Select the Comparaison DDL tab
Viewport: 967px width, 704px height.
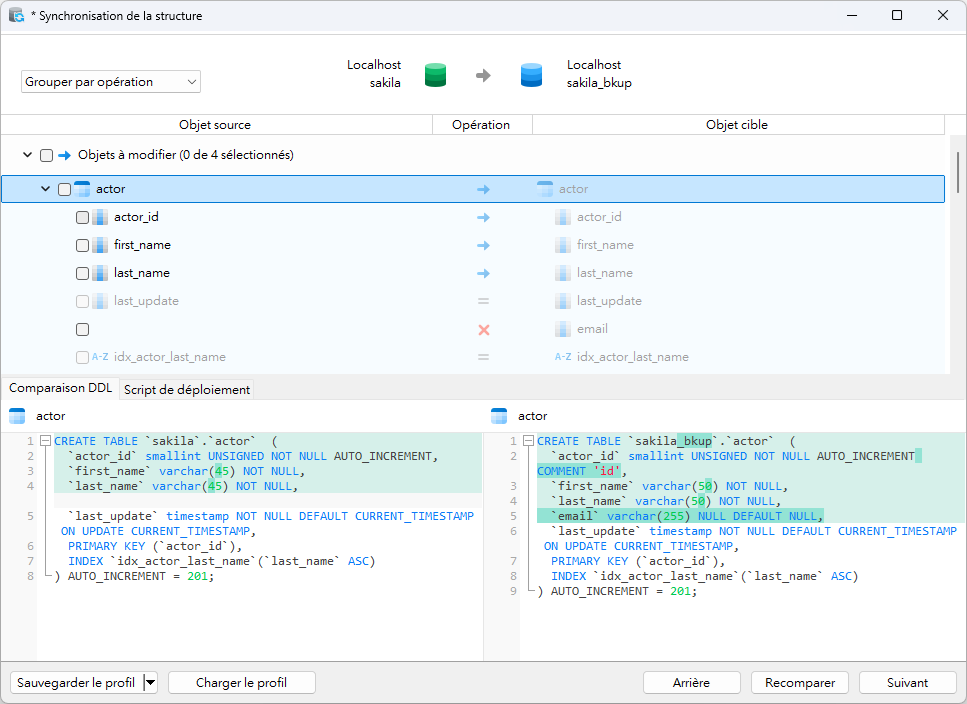pyautogui.click(x=61, y=389)
